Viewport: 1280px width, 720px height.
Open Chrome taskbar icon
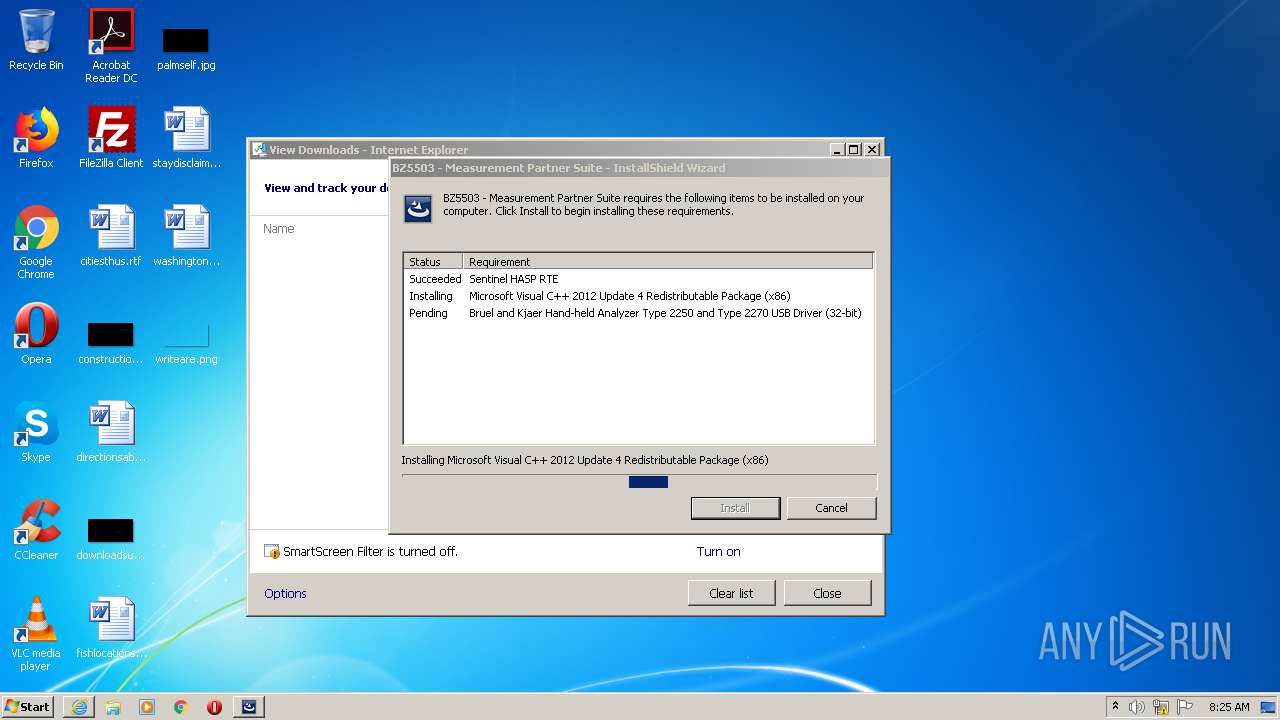coord(181,707)
